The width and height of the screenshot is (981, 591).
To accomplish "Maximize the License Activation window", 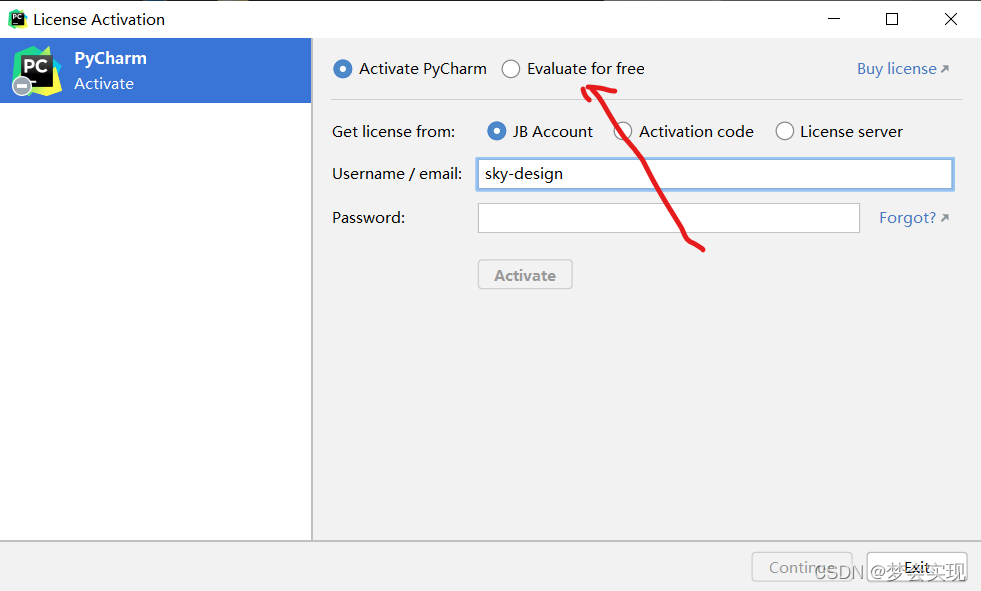I will click(892, 19).
